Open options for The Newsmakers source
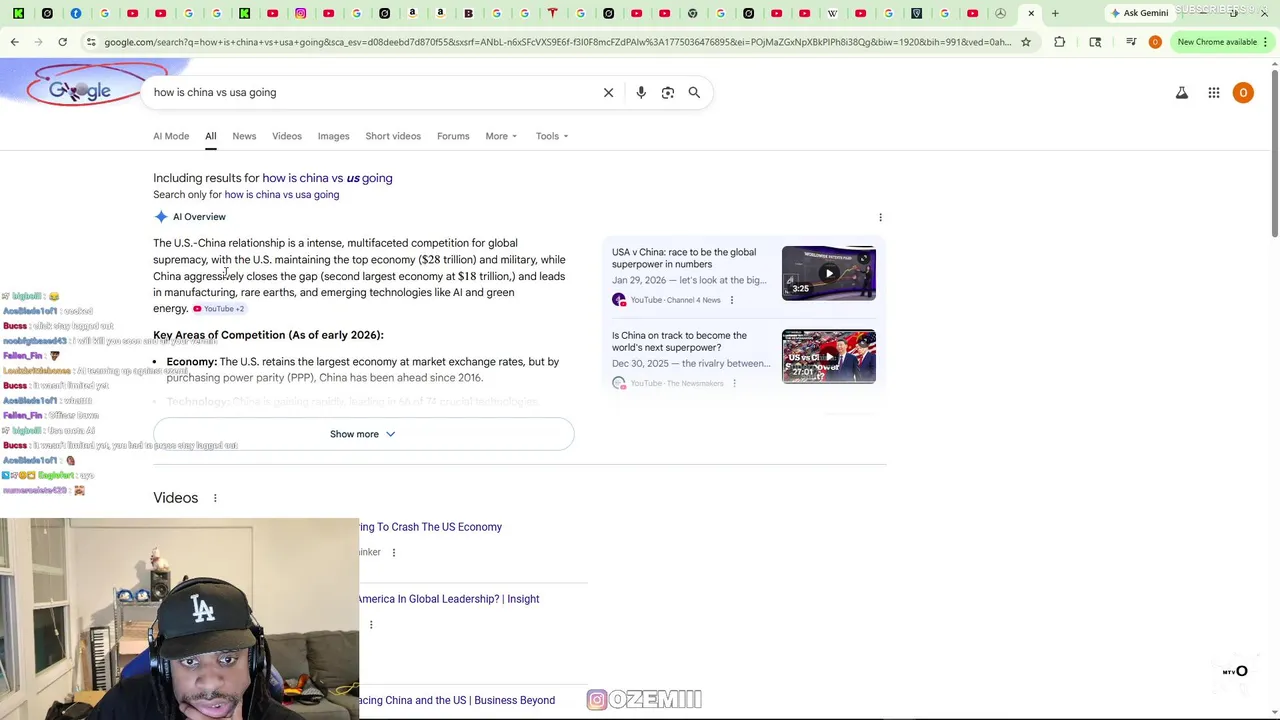Image resolution: width=1280 pixels, height=720 pixels. 734,383
